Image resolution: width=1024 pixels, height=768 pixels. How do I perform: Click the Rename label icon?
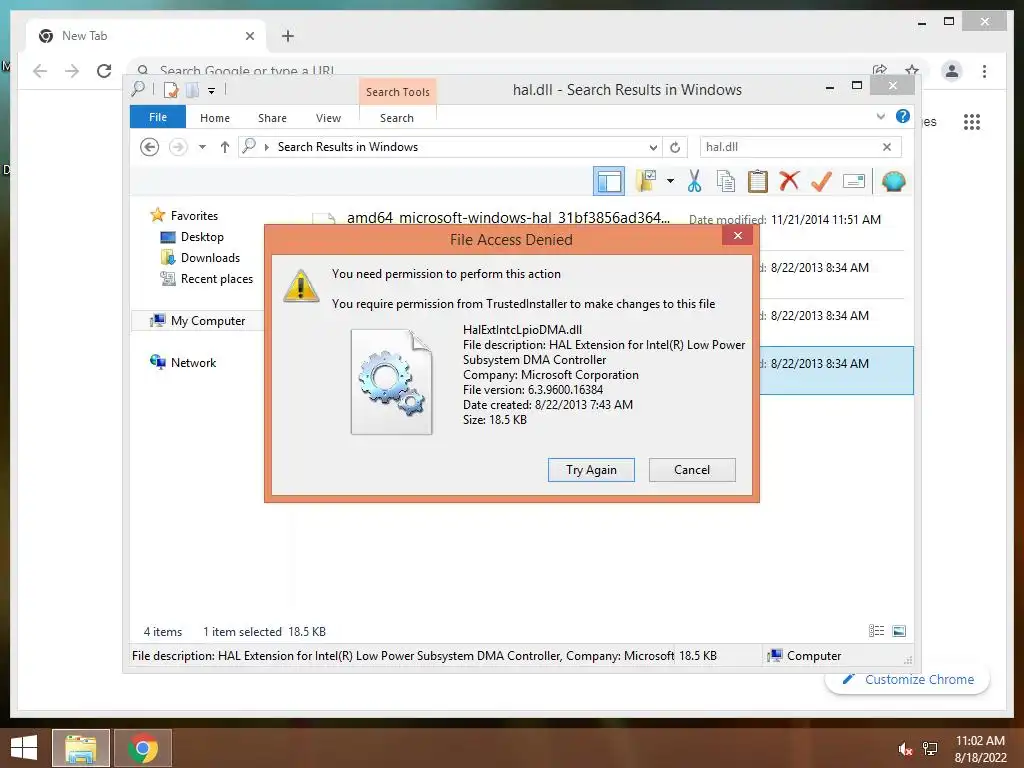[854, 181]
